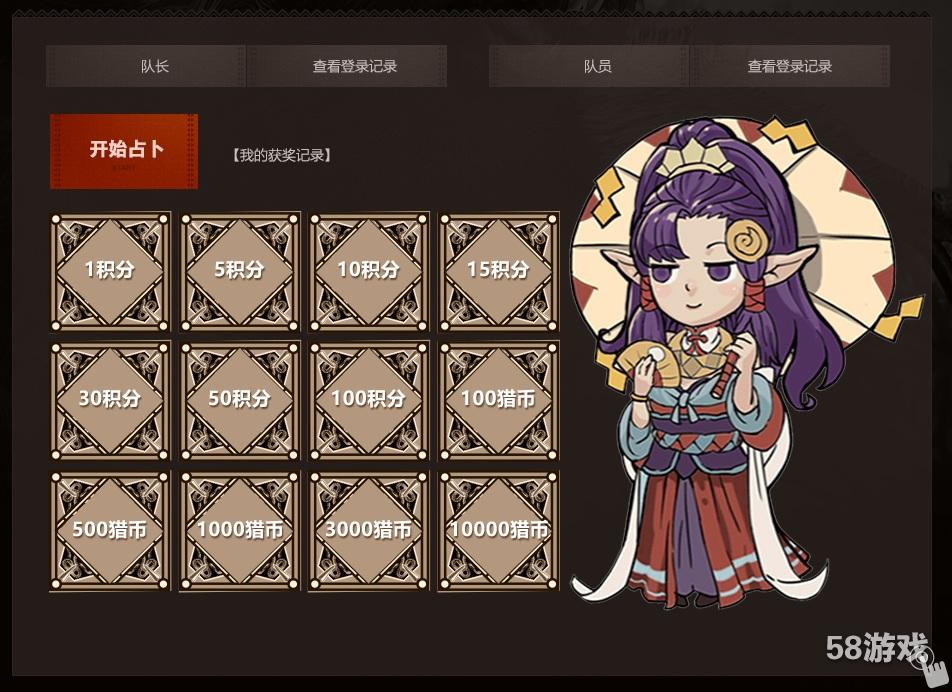
Task: Tap the 500猎币 card tile
Action: [x=110, y=531]
